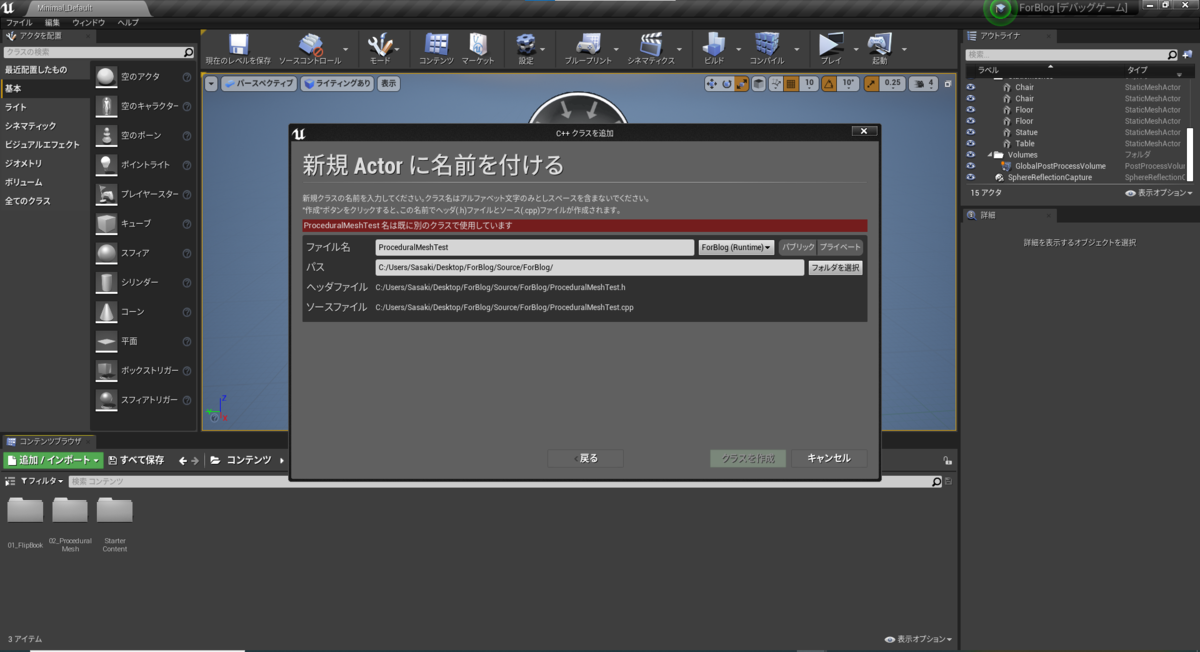Select ボックストリガー in the place actors list

143,371
